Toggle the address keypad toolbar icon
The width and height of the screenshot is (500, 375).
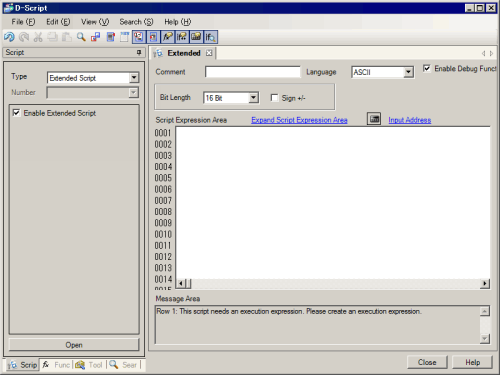[x=196, y=37]
